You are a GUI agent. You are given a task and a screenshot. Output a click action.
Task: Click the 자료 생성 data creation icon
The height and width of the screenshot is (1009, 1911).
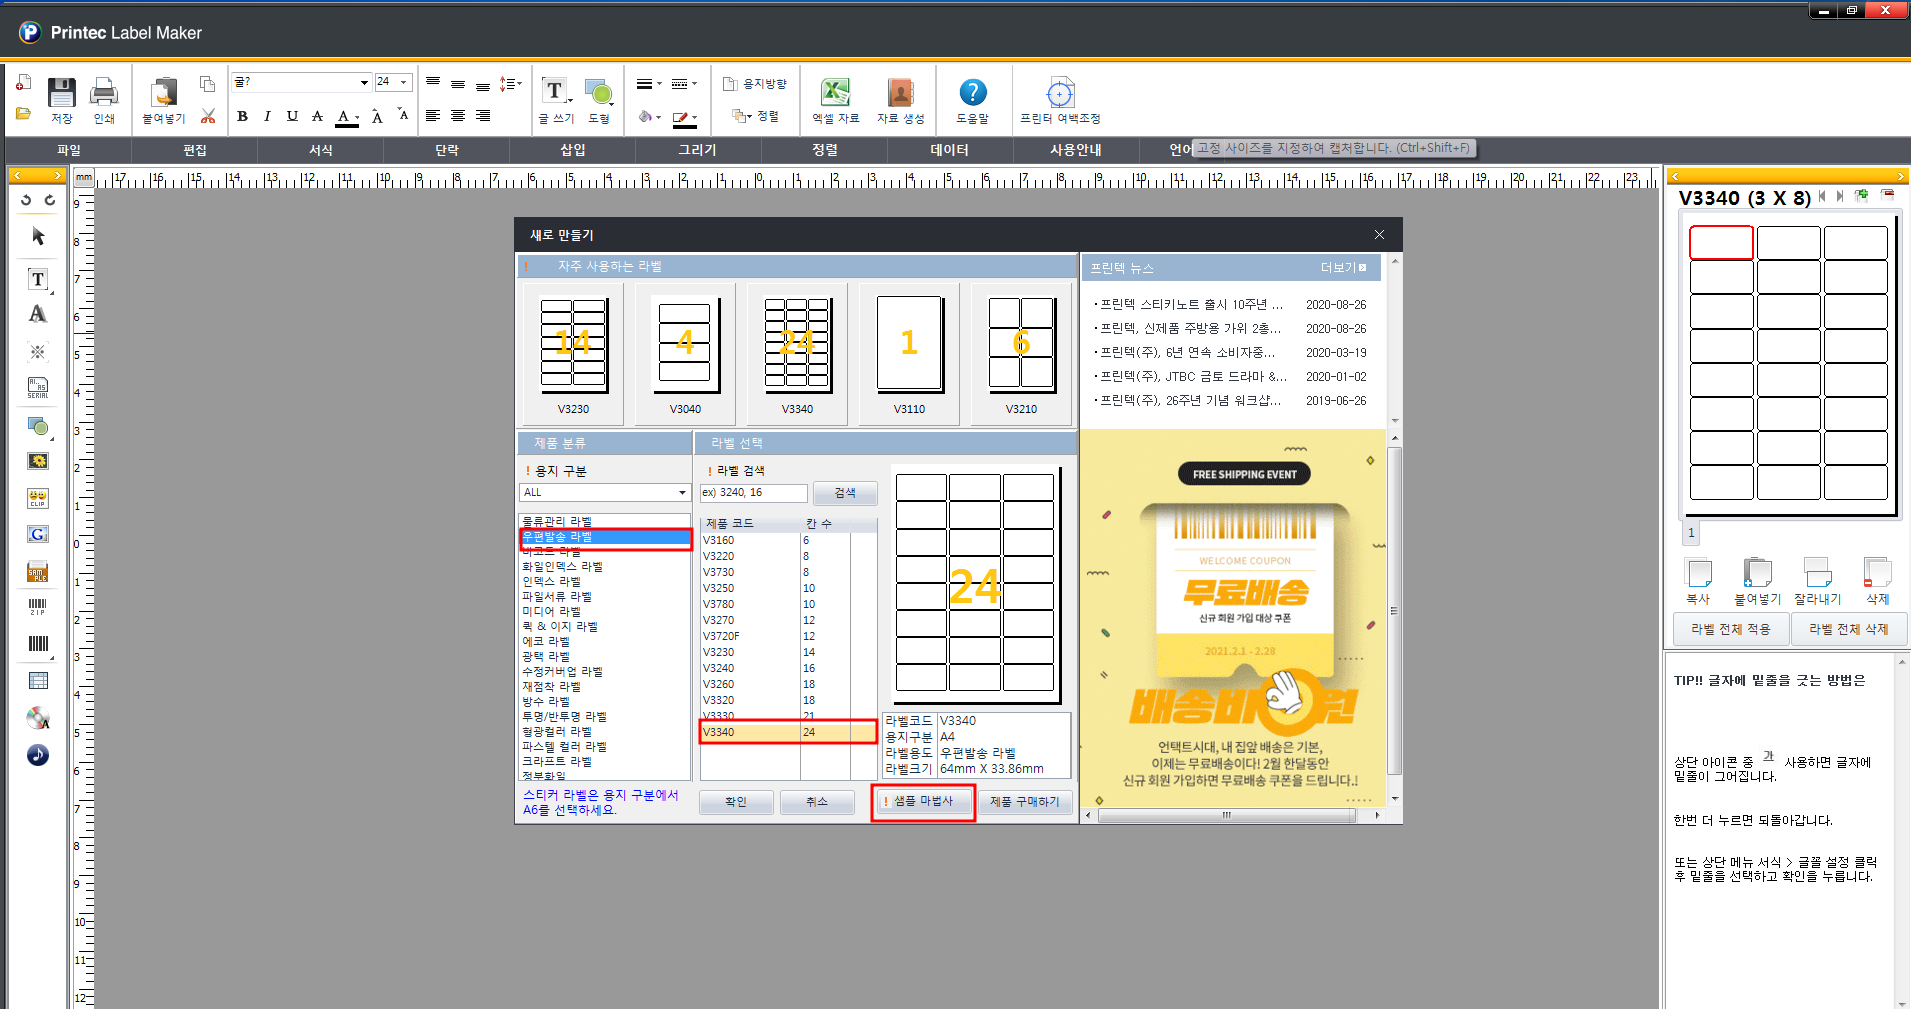[x=900, y=93]
